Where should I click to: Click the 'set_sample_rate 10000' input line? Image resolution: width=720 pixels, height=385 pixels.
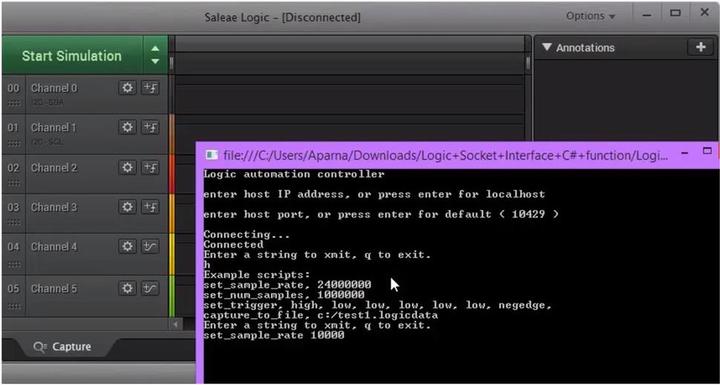tap(274, 335)
